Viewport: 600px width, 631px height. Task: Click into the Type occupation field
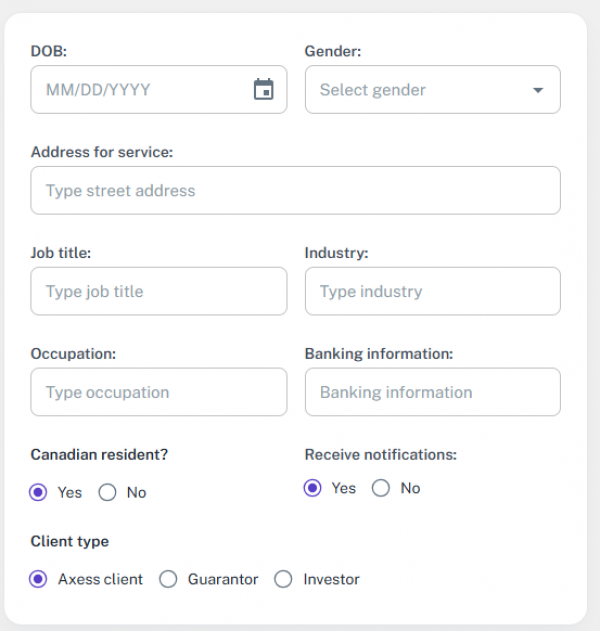pos(158,393)
